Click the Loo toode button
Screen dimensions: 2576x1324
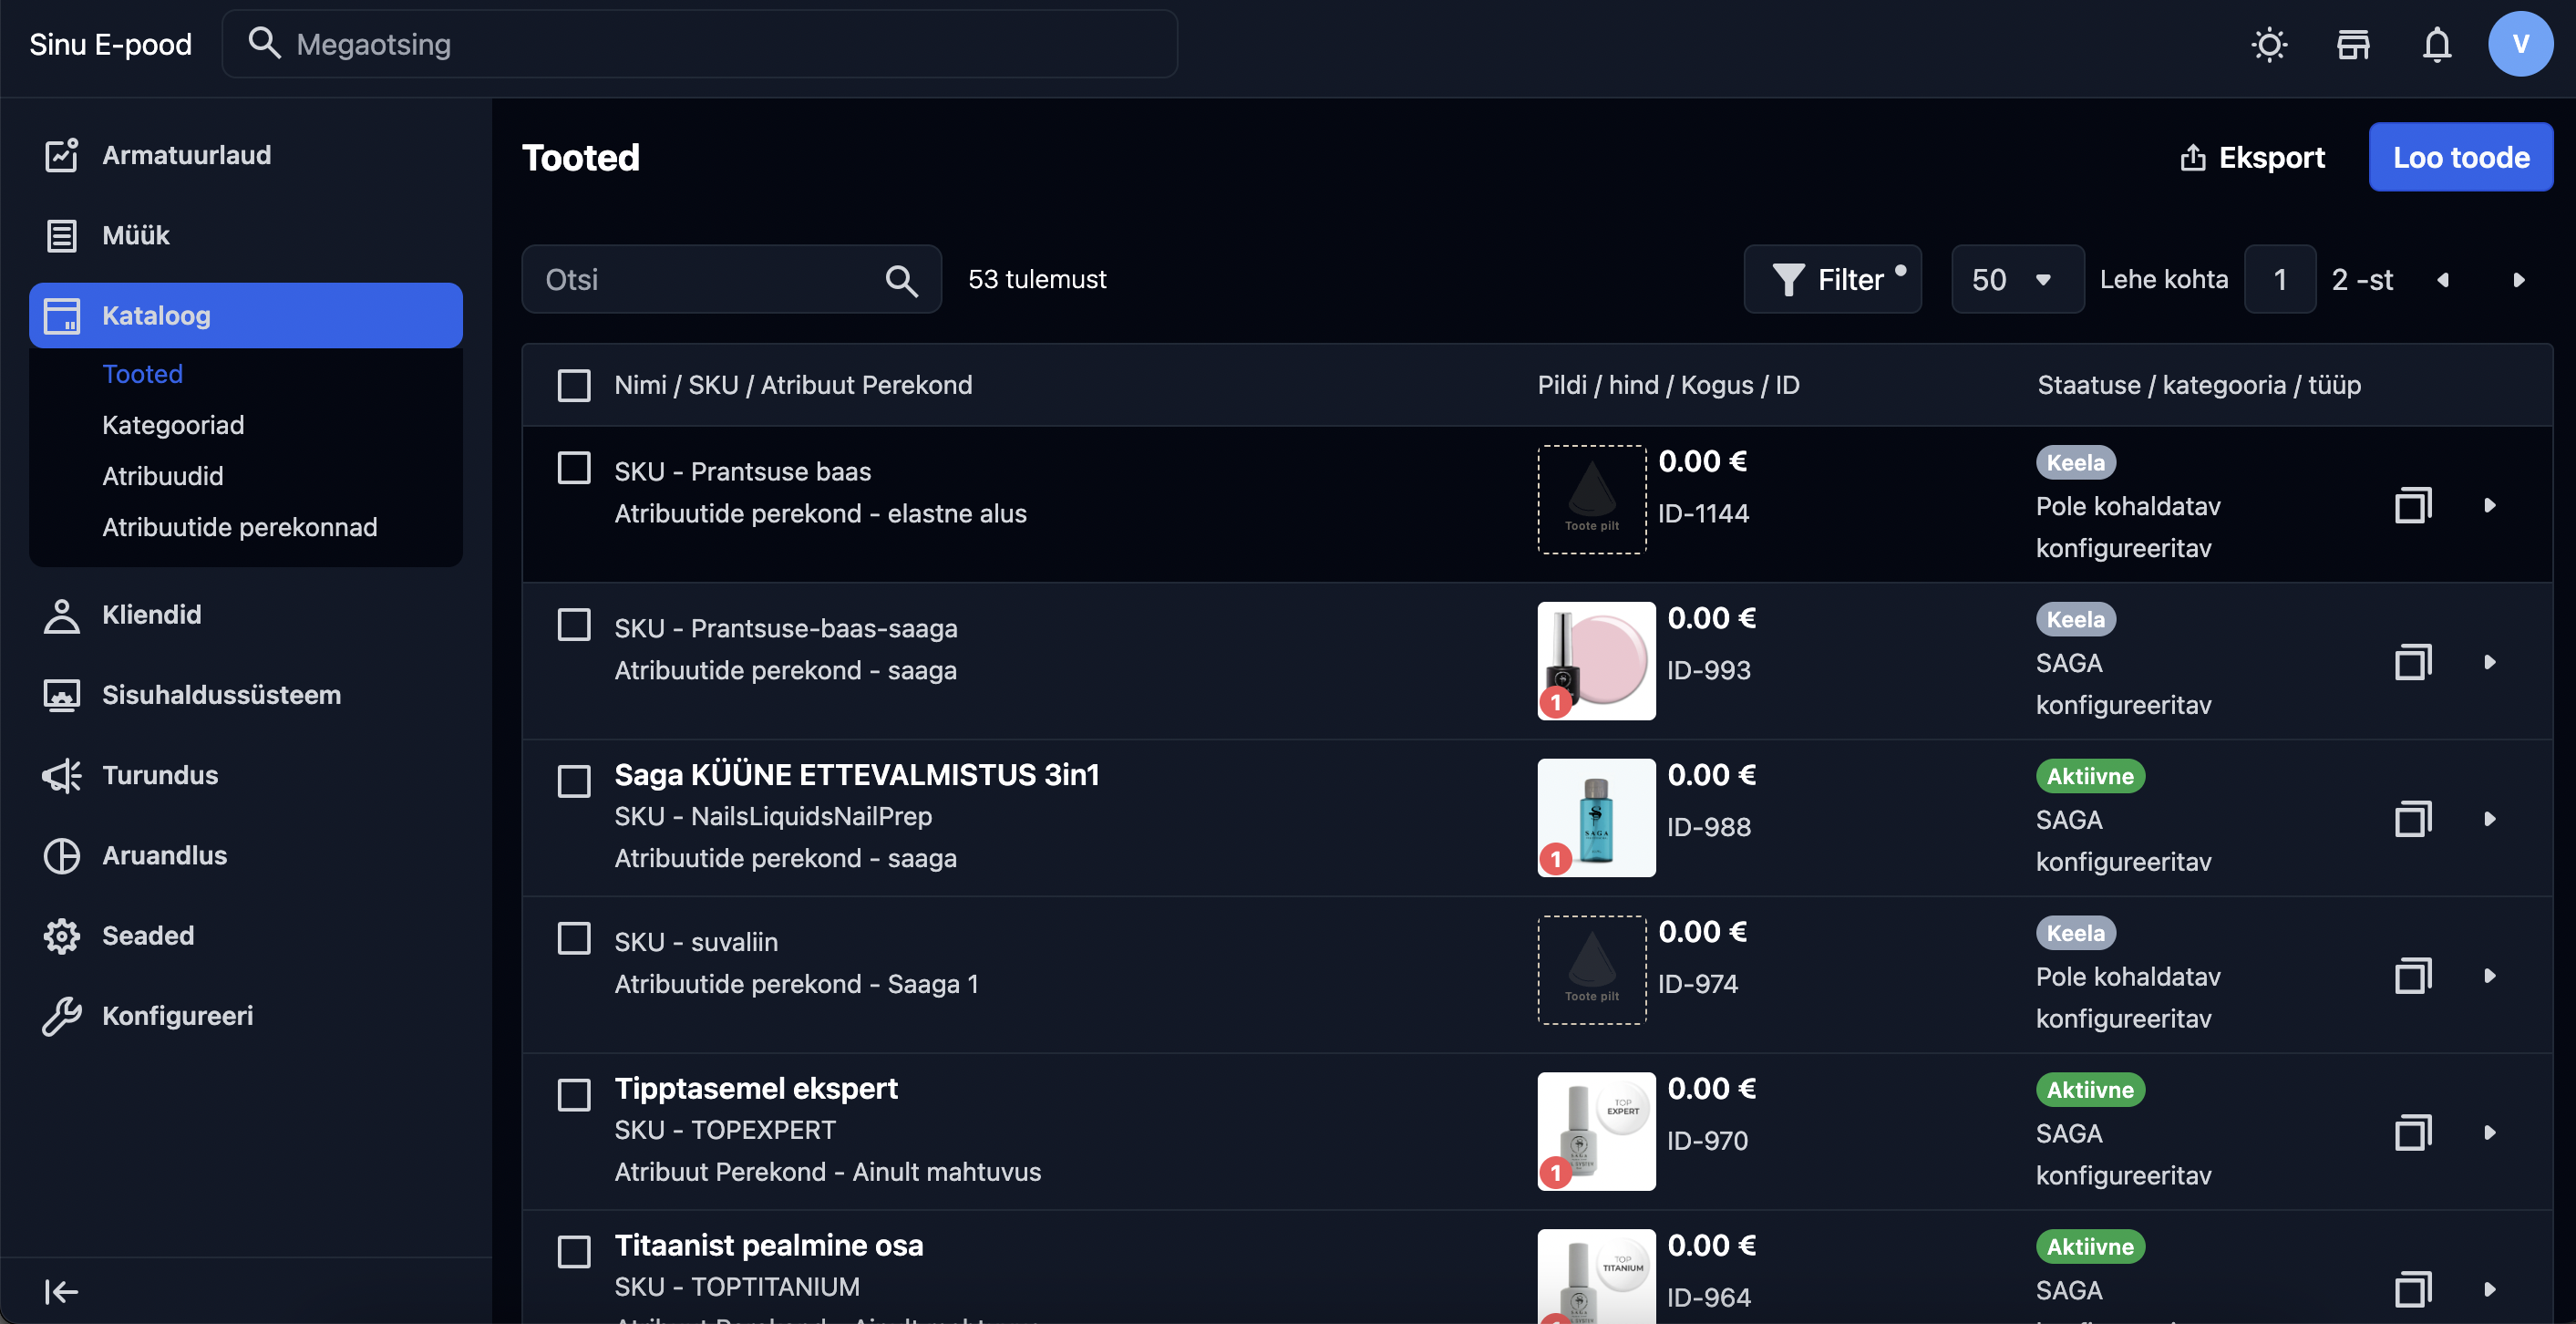[2460, 157]
